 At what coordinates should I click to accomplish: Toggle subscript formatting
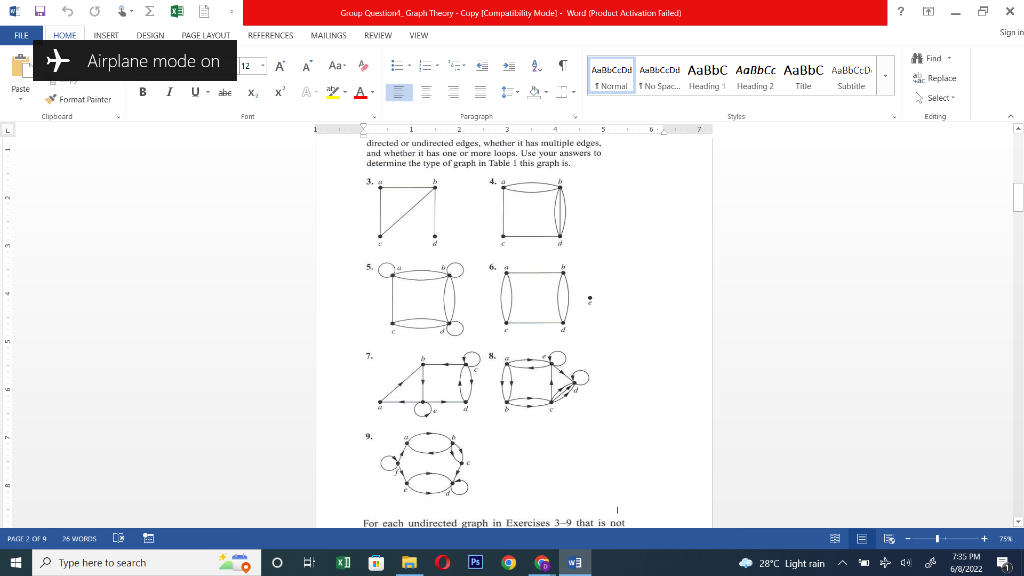point(253,93)
